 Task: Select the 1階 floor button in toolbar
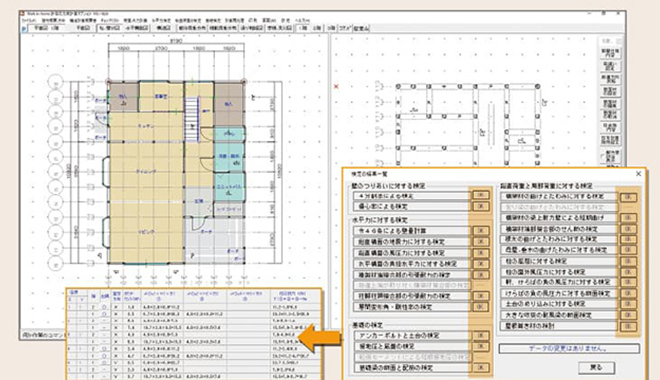(303, 28)
